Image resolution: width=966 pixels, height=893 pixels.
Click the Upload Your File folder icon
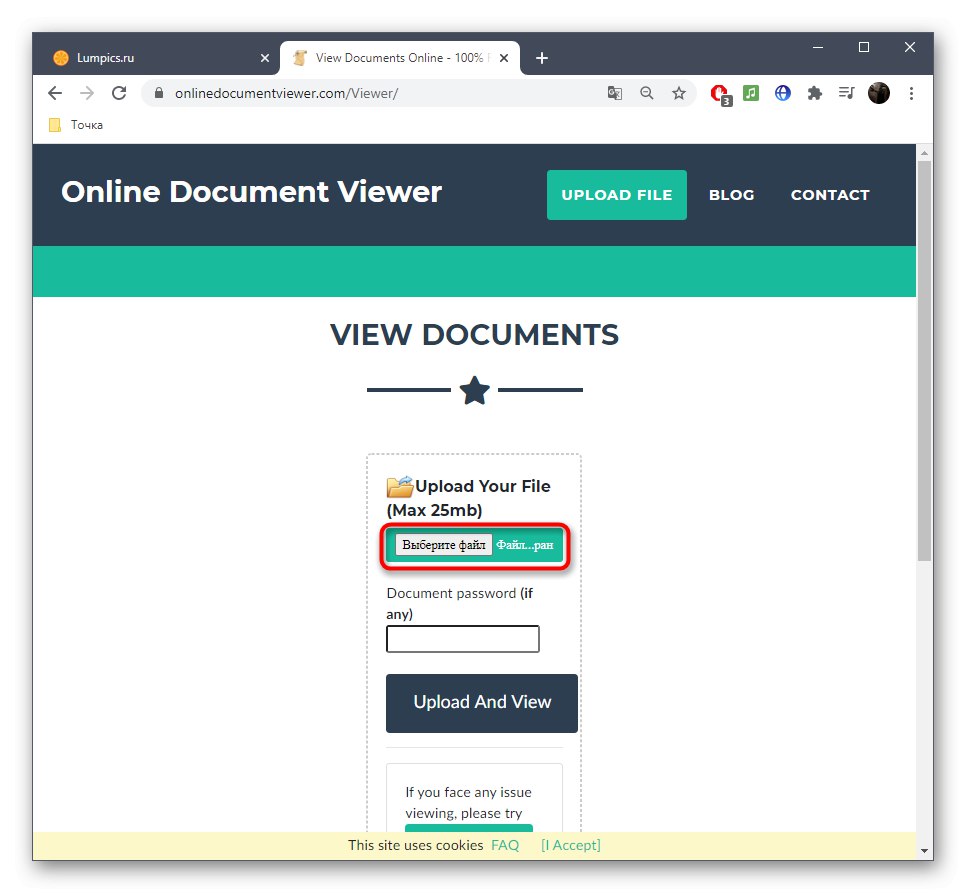[x=400, y=487]
